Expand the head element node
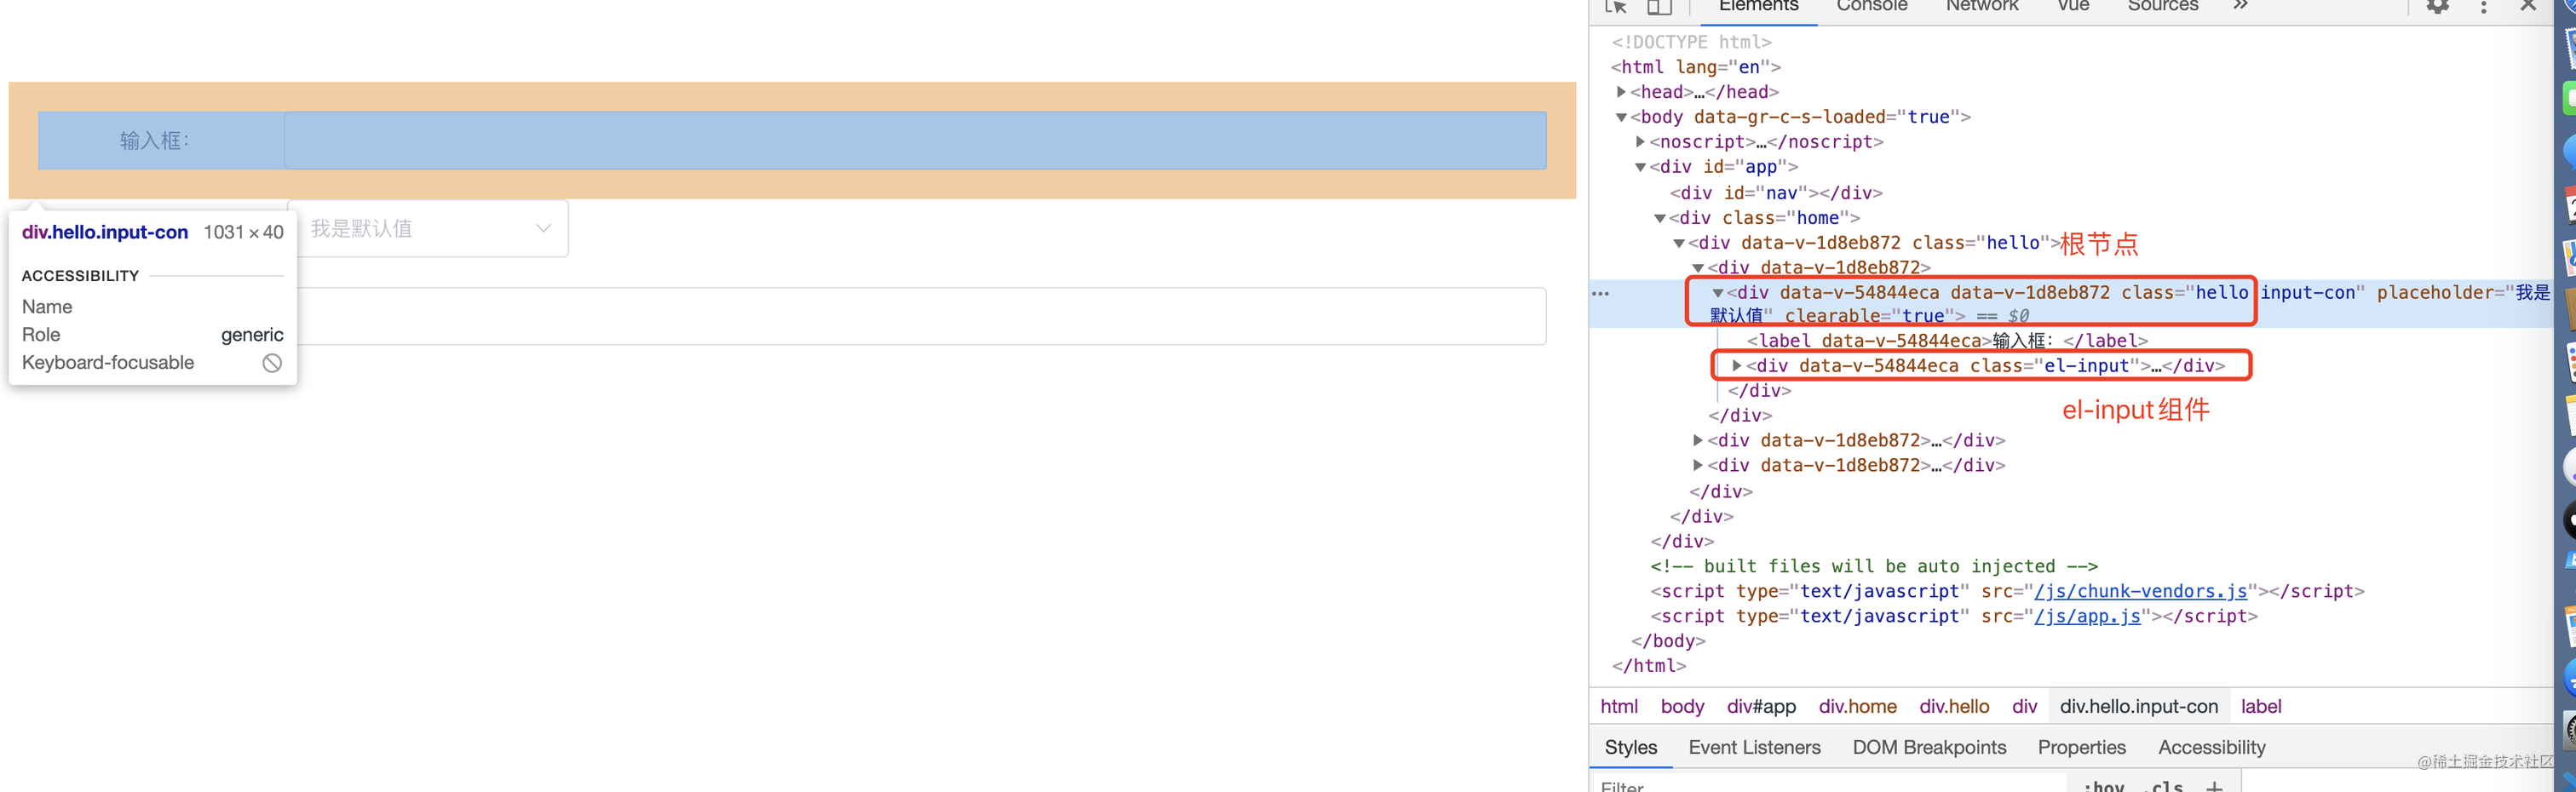2576x792 pixels. tap(1621, 92)
